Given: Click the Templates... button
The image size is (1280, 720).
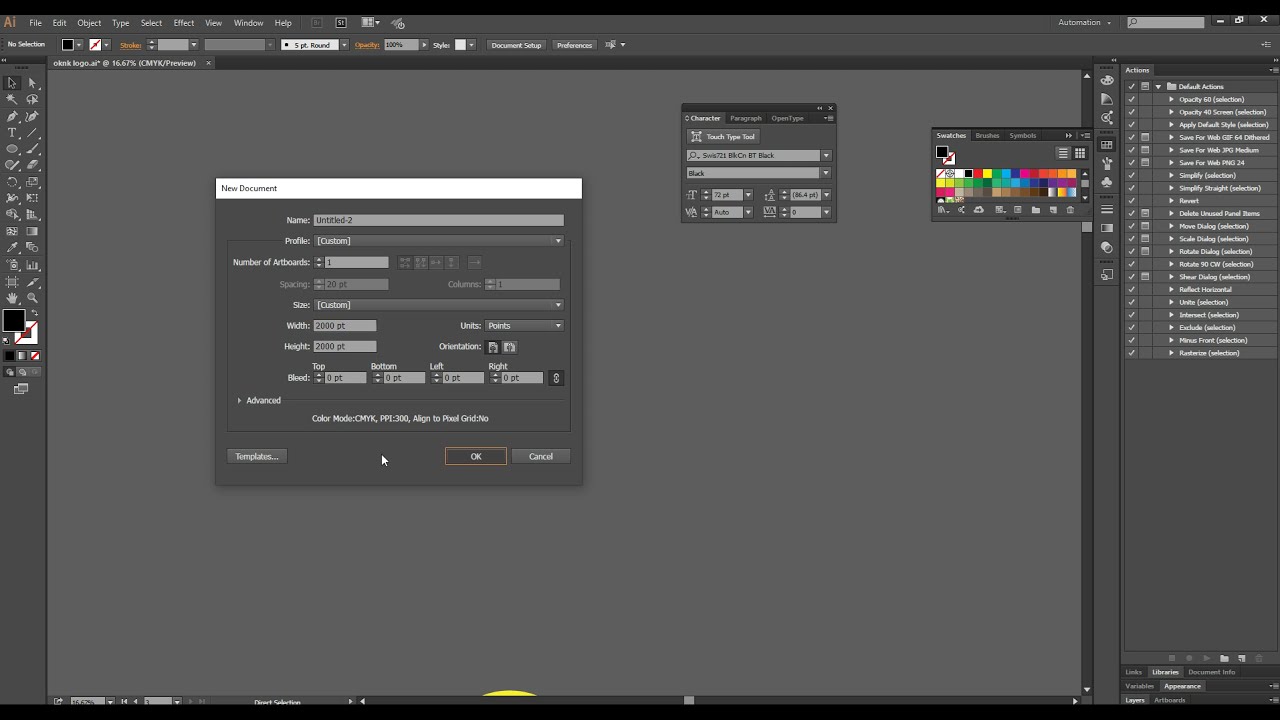Looking at the screenshot, I should click(257, 457).
